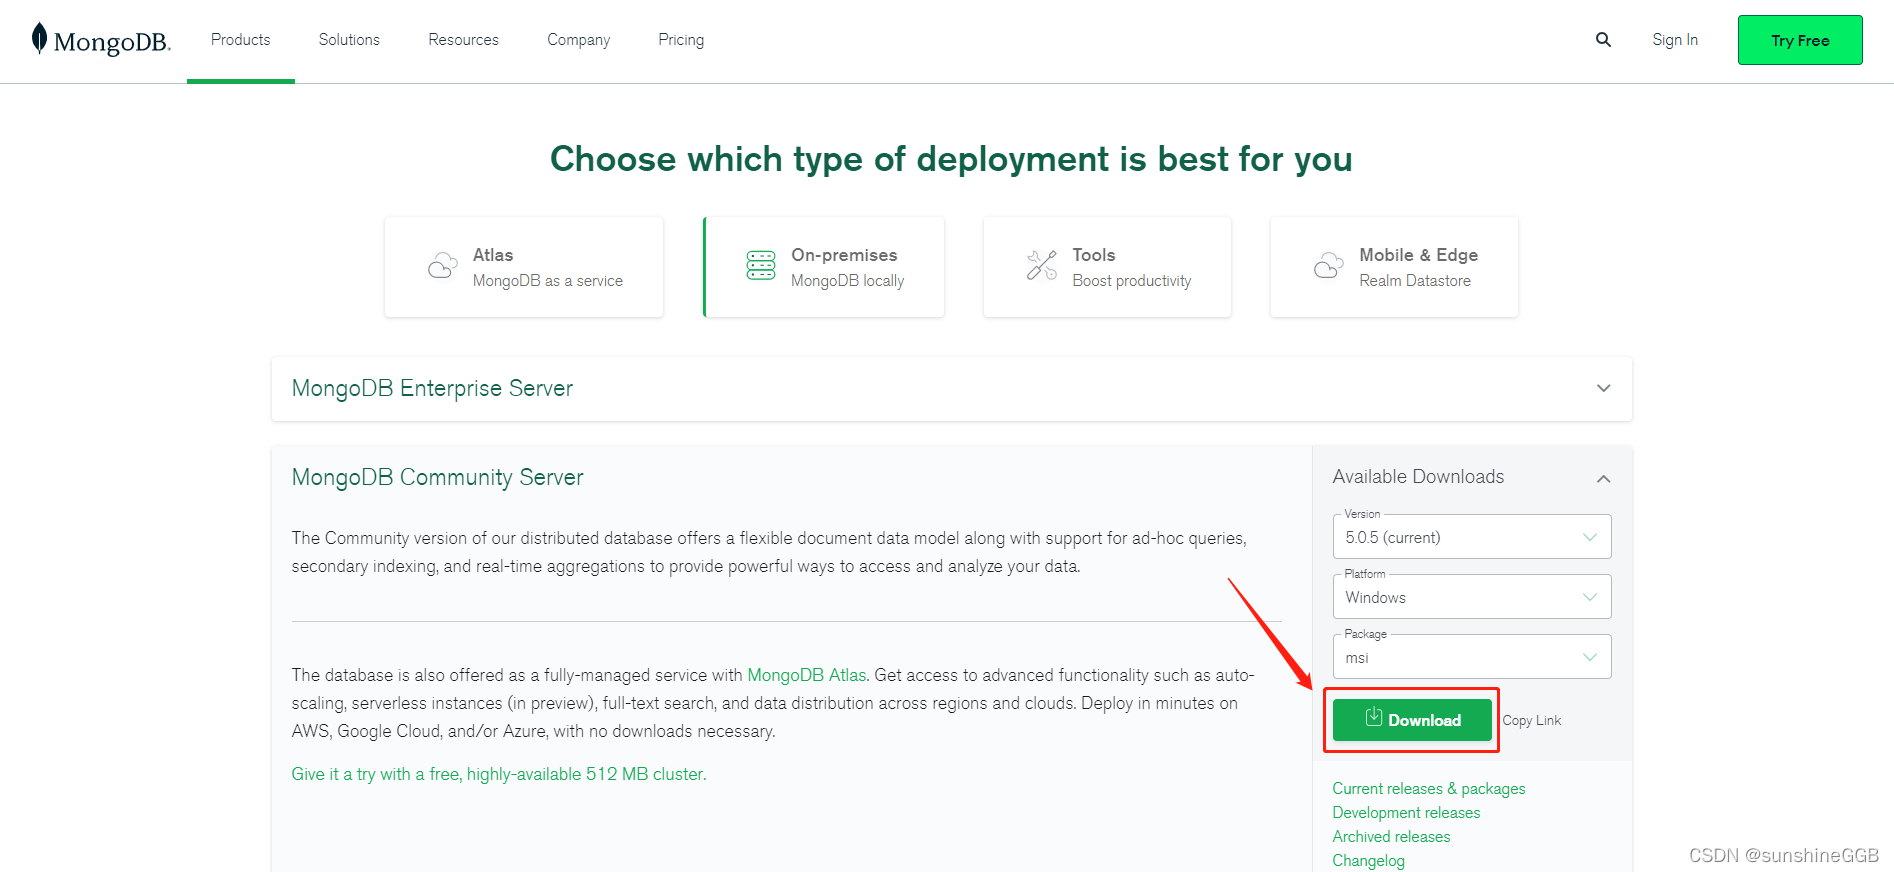Collapse the Available Downloads panel
Screen dimensions: 1894x872
tap(1603, 478)
